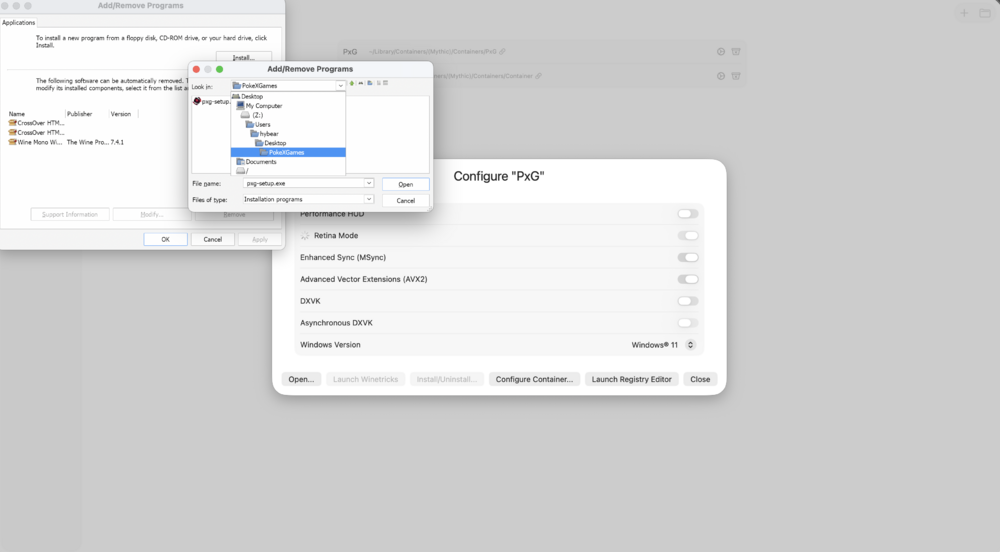Collapse the Look in dropdown arrow
This screenshot has height=552, width=1000.
point(341,85)
